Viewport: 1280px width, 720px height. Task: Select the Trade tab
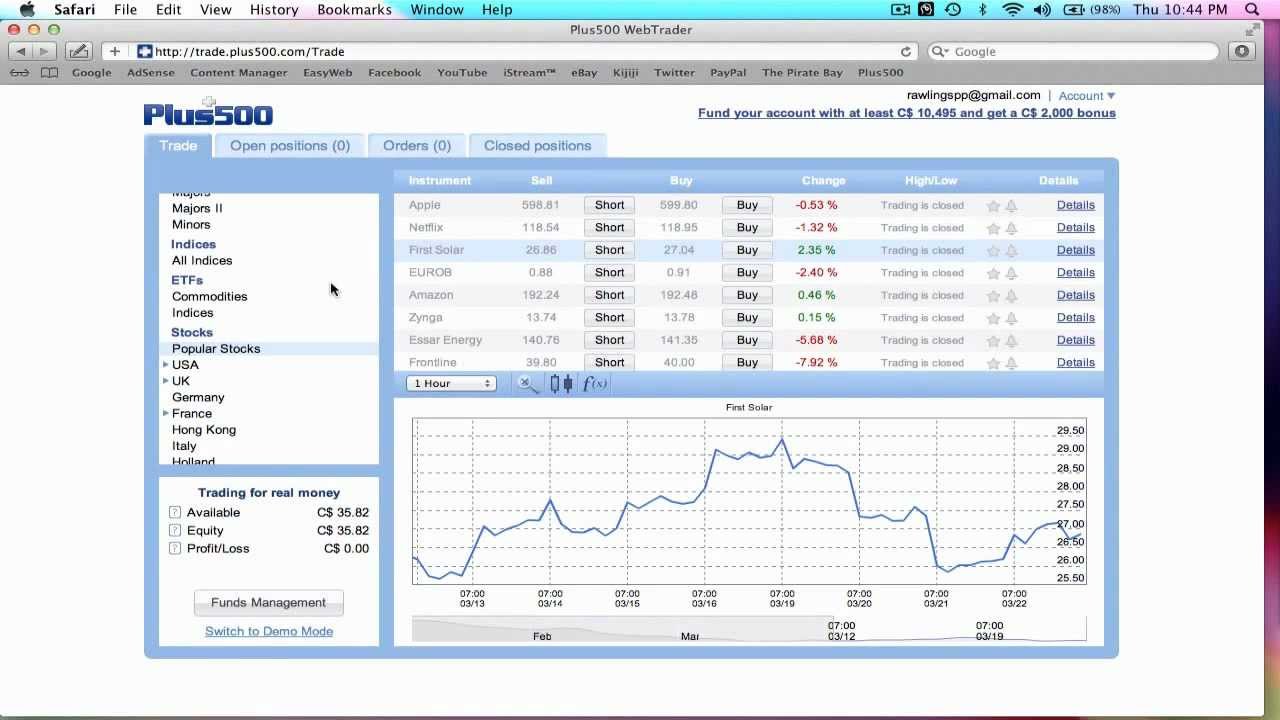(178, 146)
